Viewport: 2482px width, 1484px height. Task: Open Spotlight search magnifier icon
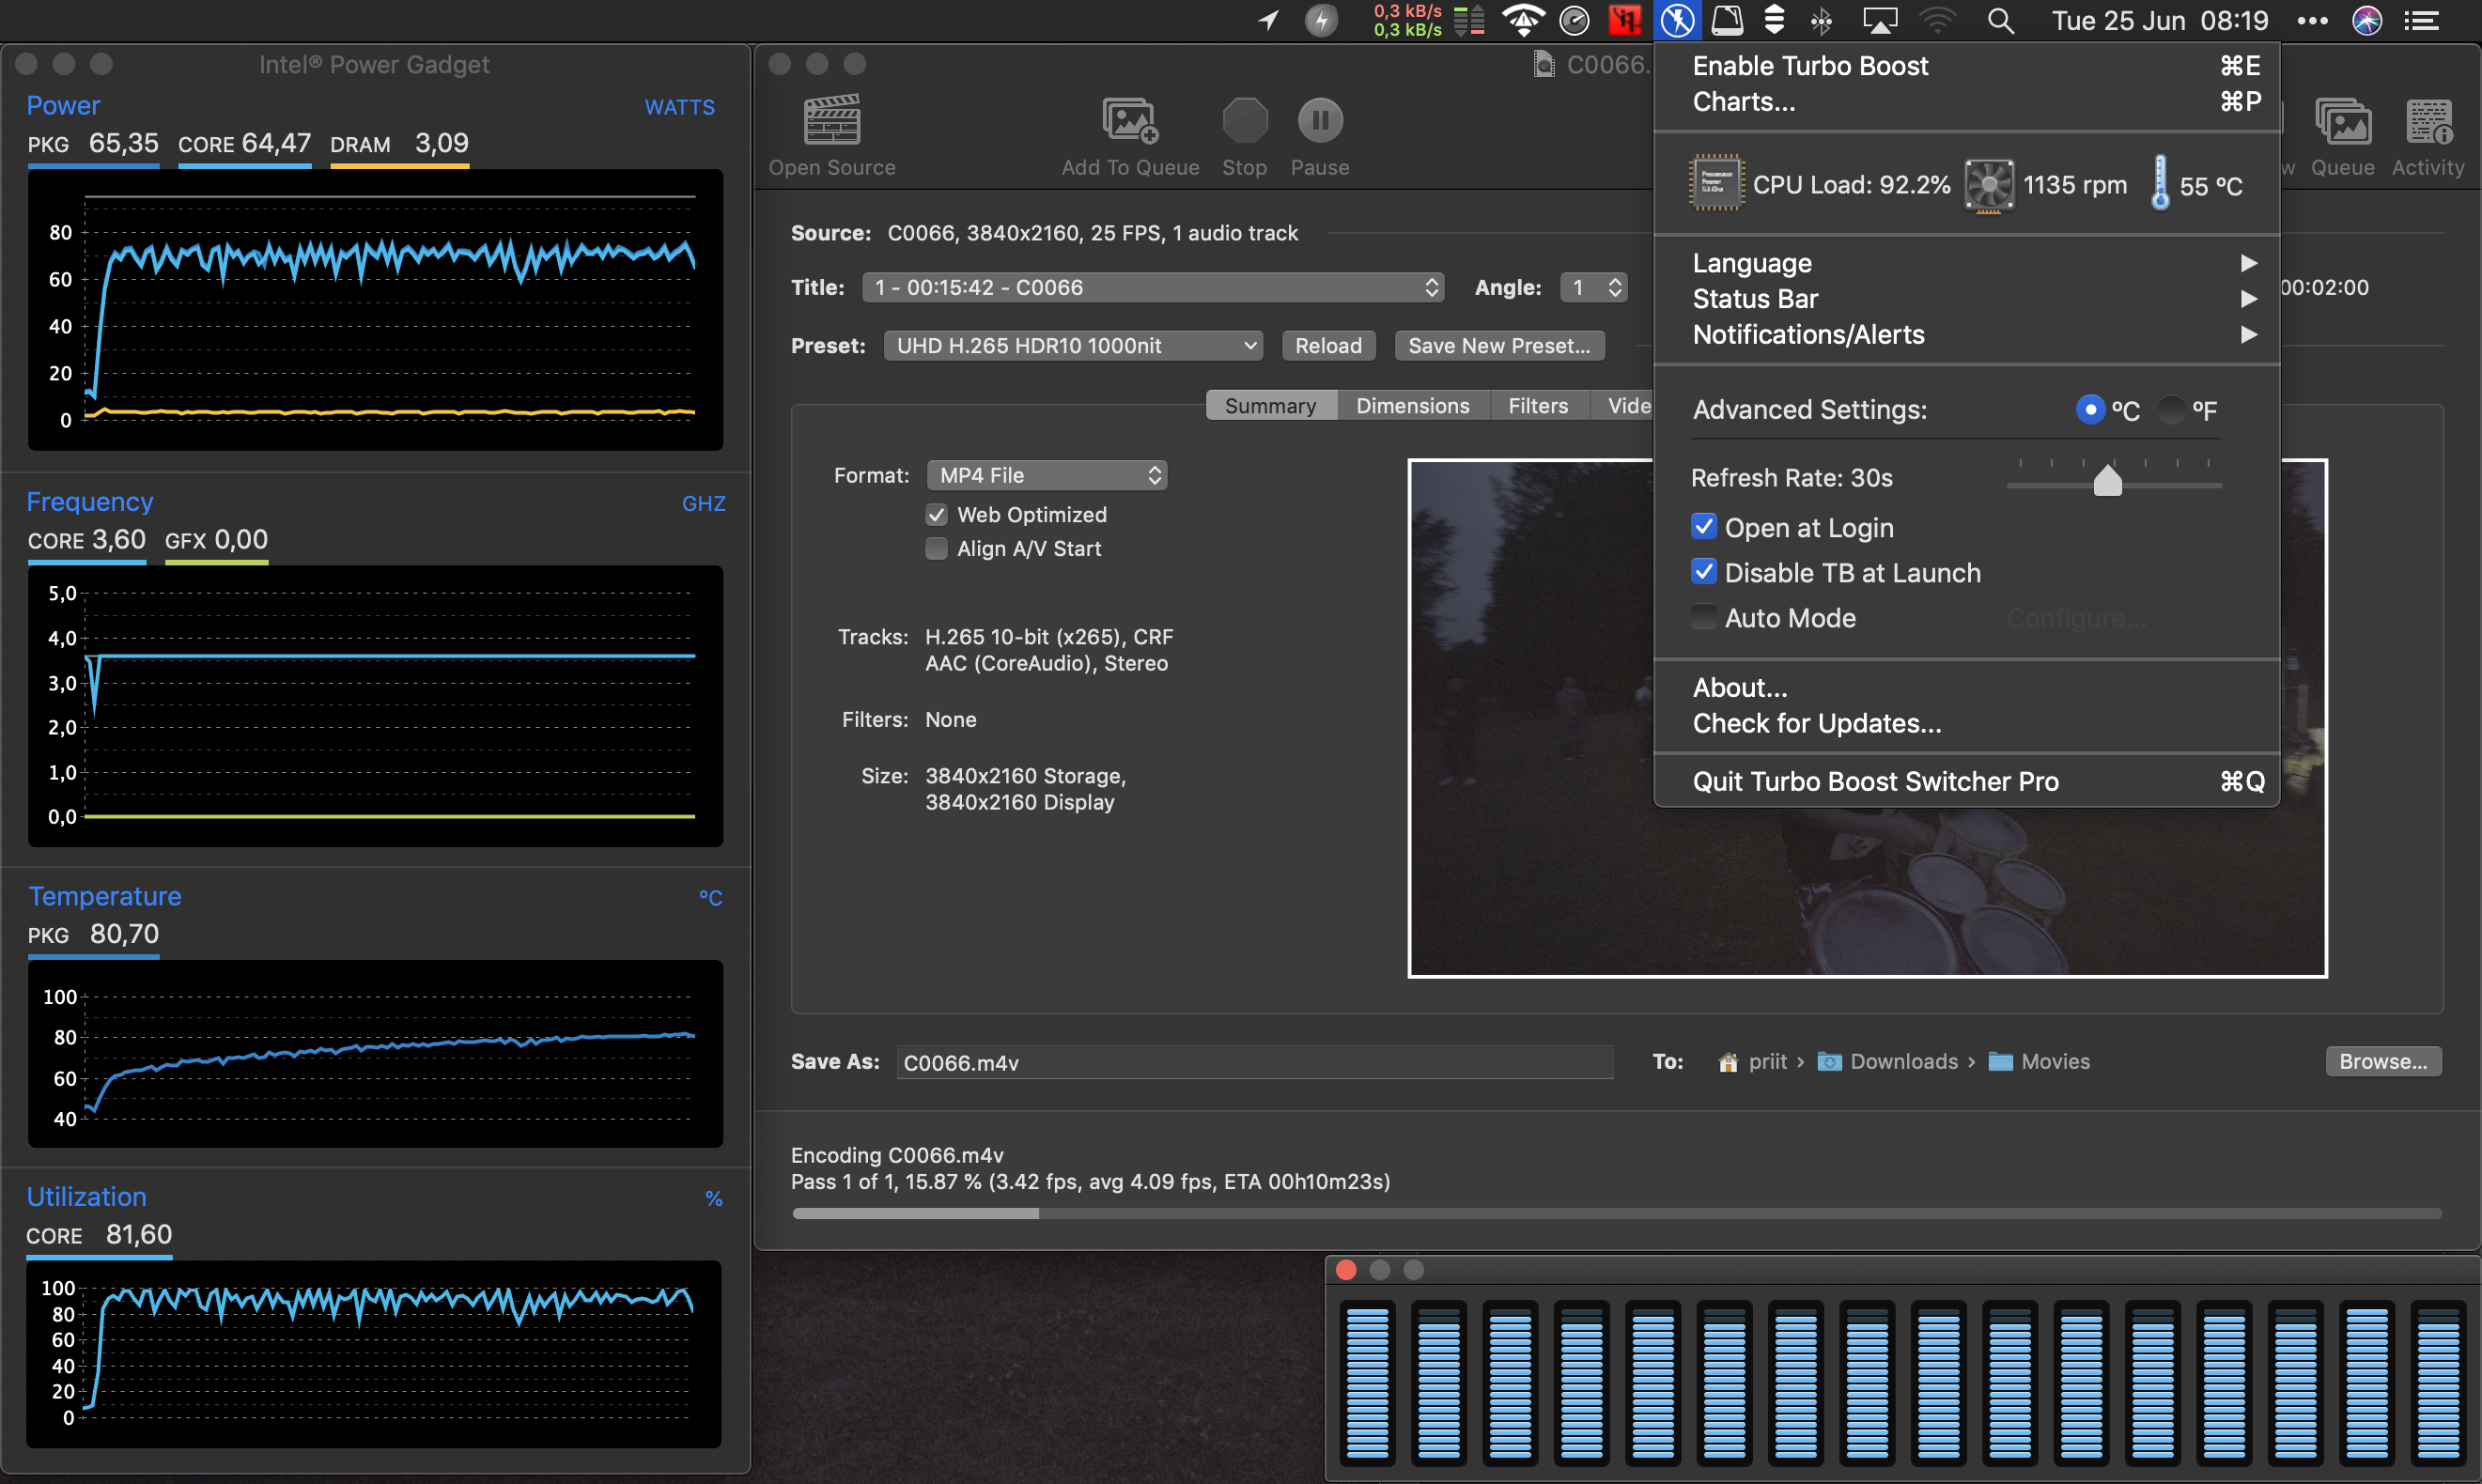click(2000, 20)
